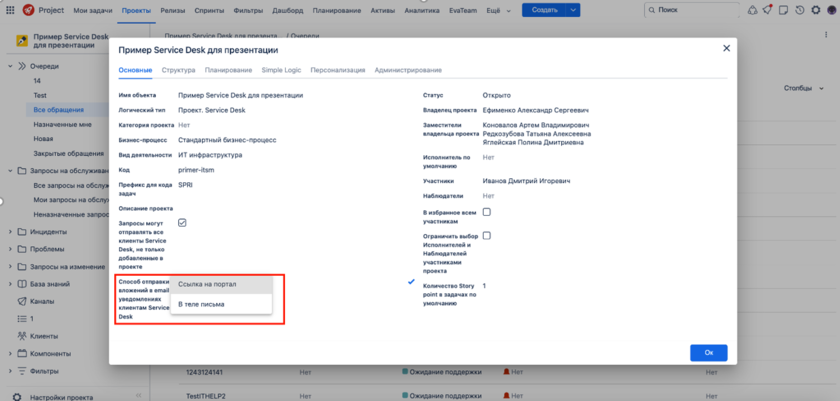
Task: Open the Администрирование tab
Action: (x=408, y=70)
